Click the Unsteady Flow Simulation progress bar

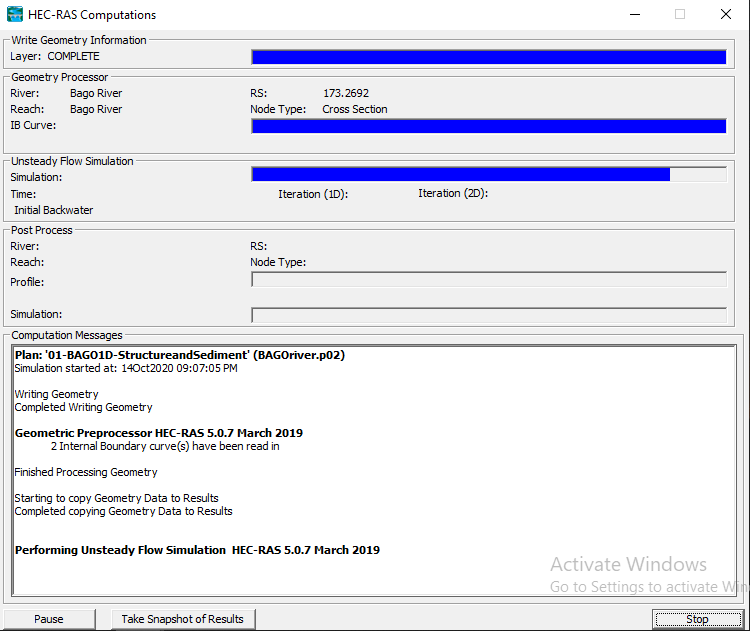(489, 175)
